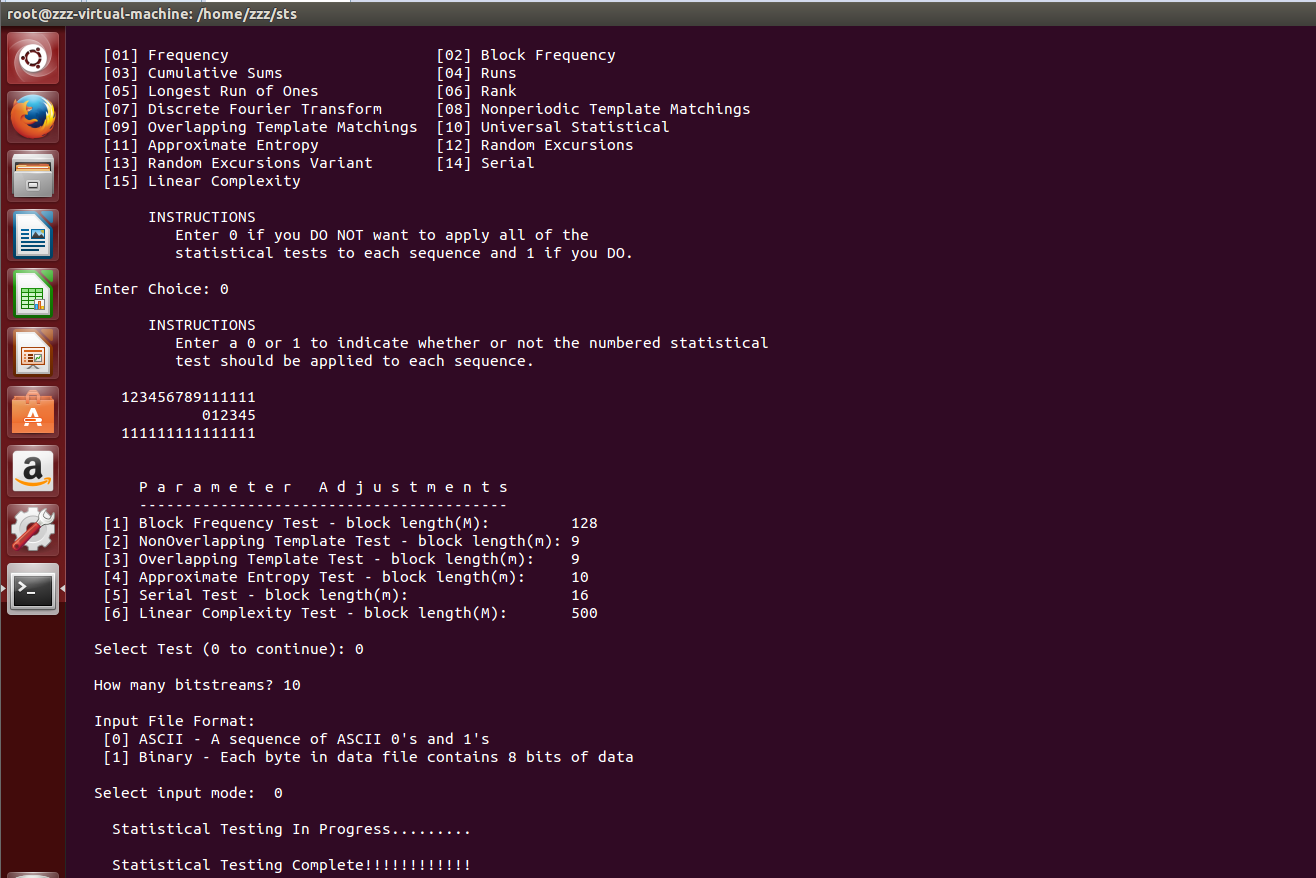Click 'Enter Choice: 0' prompt line
This screenshot has height=878, width=1316.
click(x=161, y=289)
